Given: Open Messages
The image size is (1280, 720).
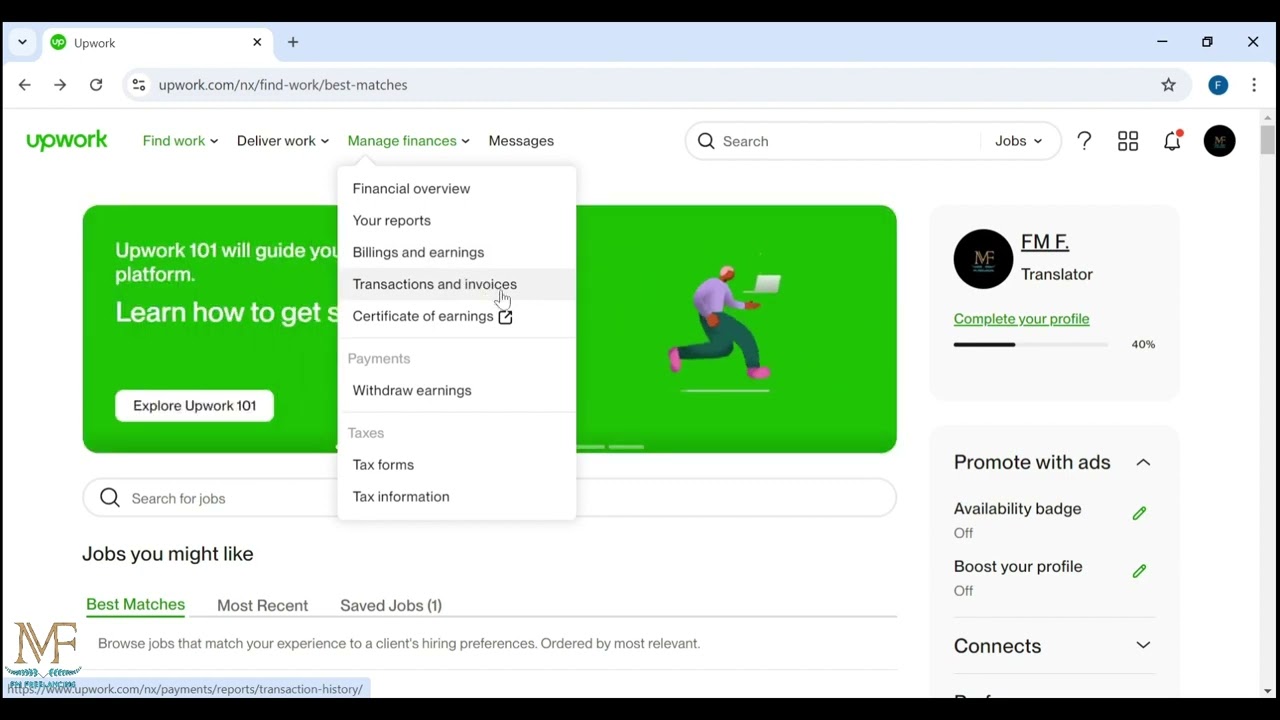Looking at the screenshot, I should [x=521, y=141].
